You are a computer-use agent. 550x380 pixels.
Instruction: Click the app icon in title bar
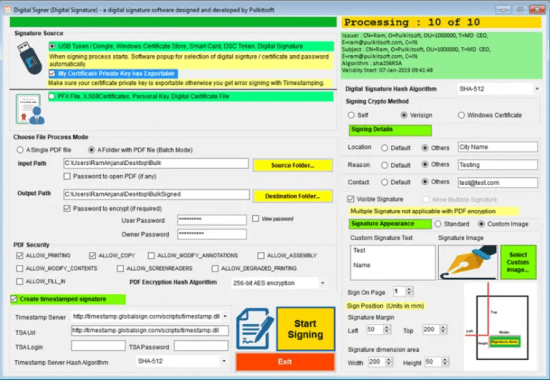pyautogui.click(x=7, y=10)
